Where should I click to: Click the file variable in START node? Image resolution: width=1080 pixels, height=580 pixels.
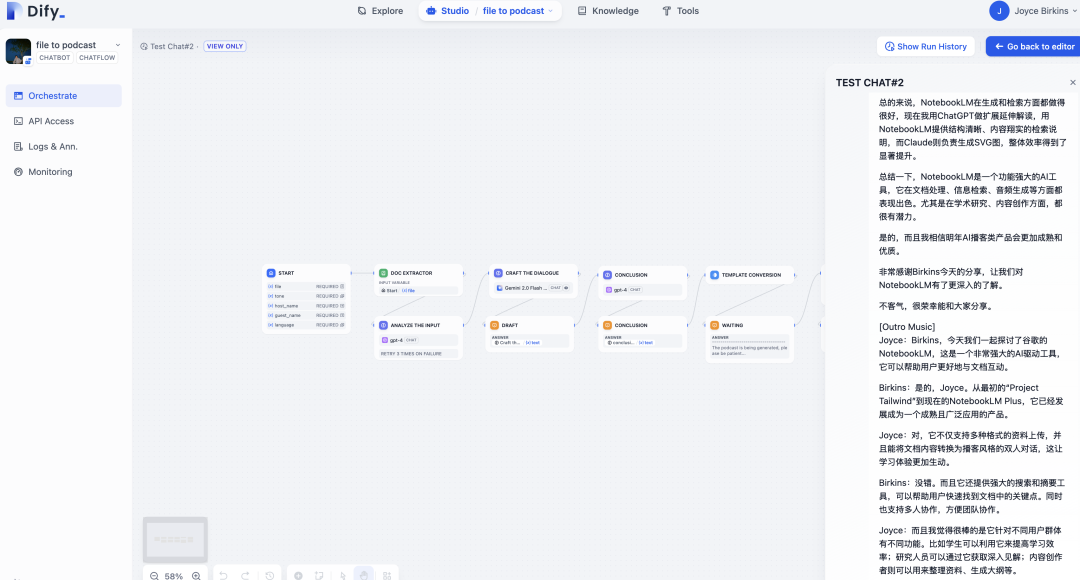coord(306,287)
